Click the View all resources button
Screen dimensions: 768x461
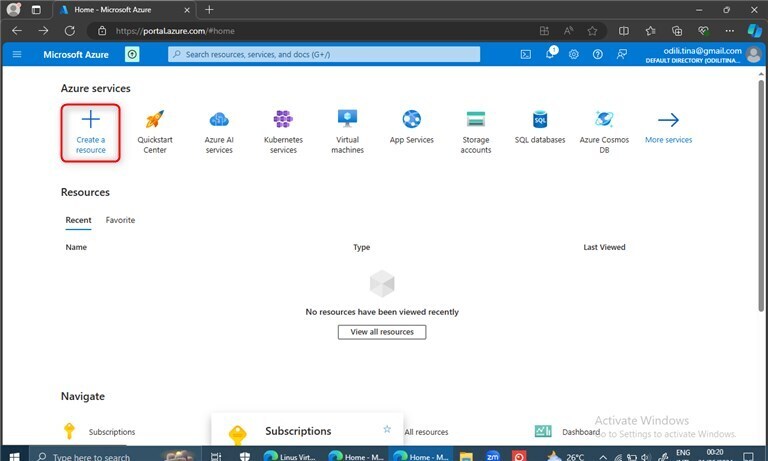(x=382, y=332)
